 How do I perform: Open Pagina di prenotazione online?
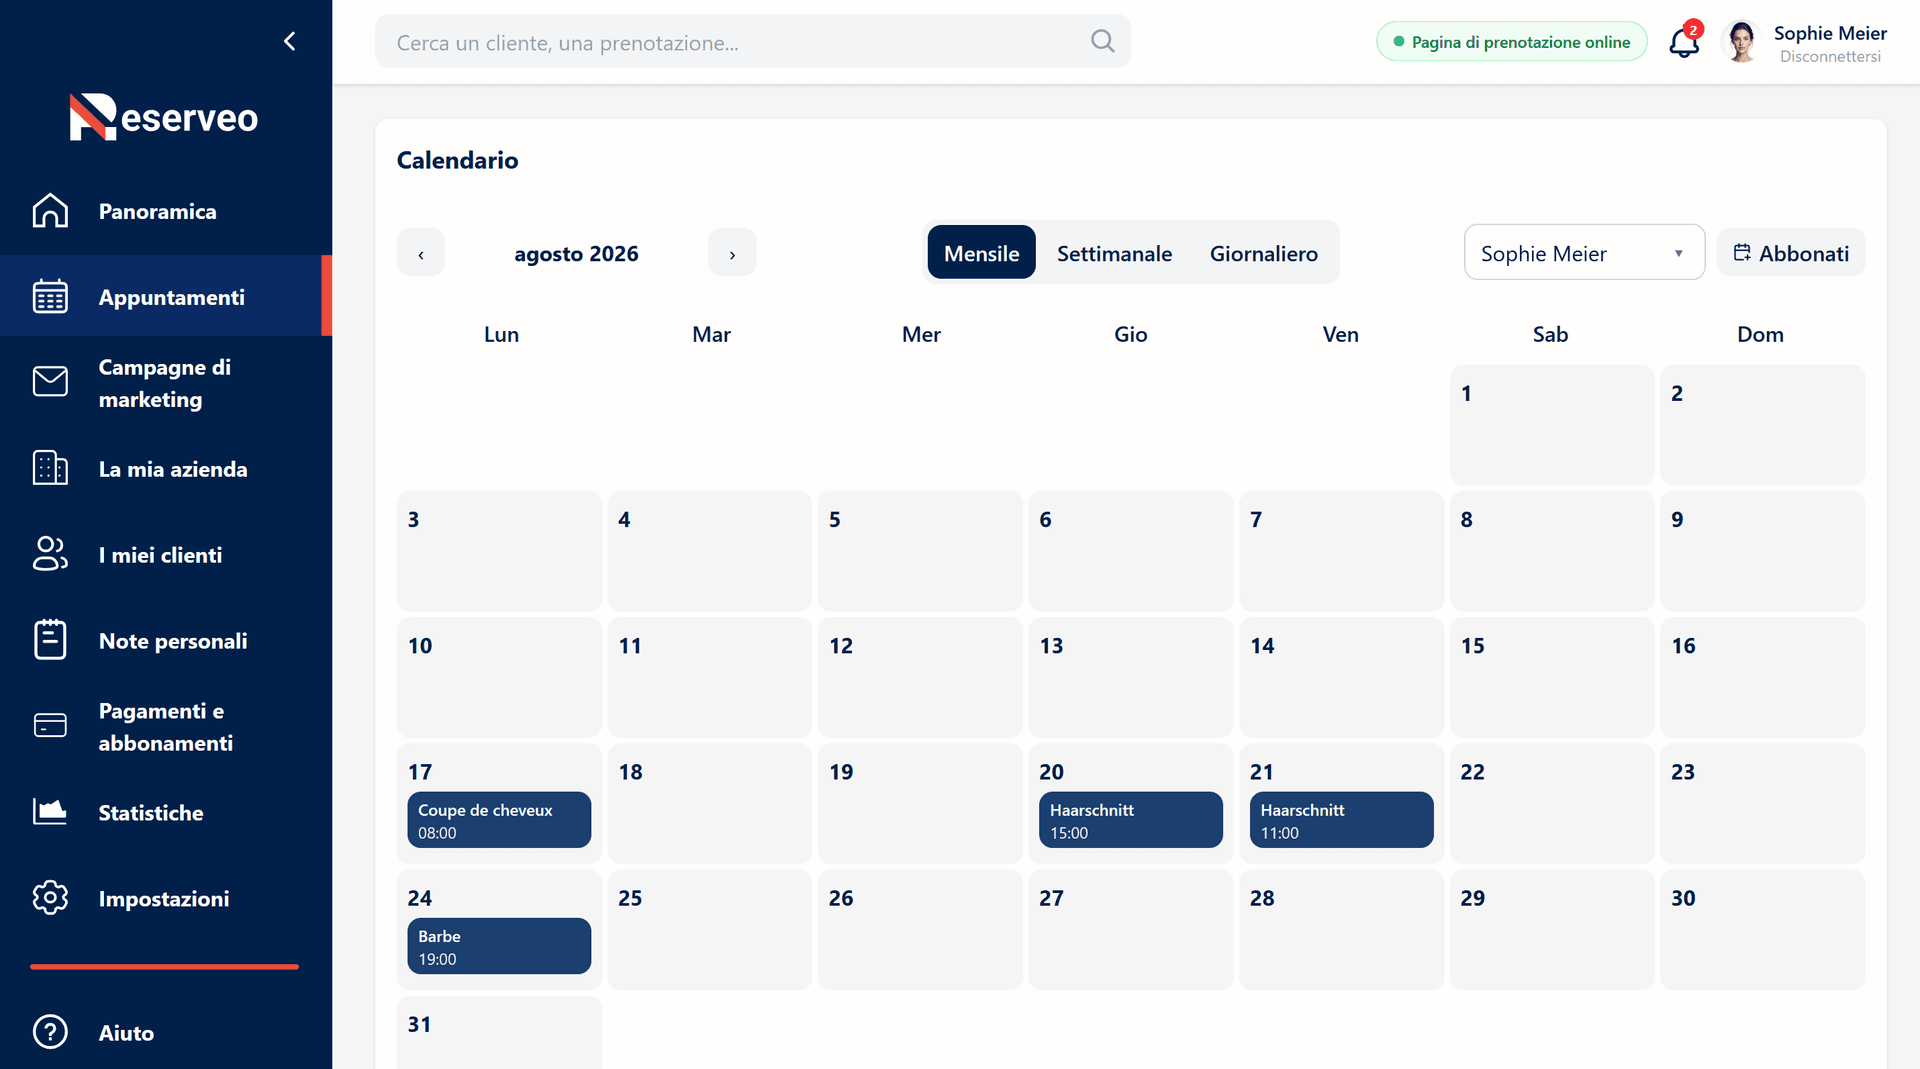(1511, 42)
